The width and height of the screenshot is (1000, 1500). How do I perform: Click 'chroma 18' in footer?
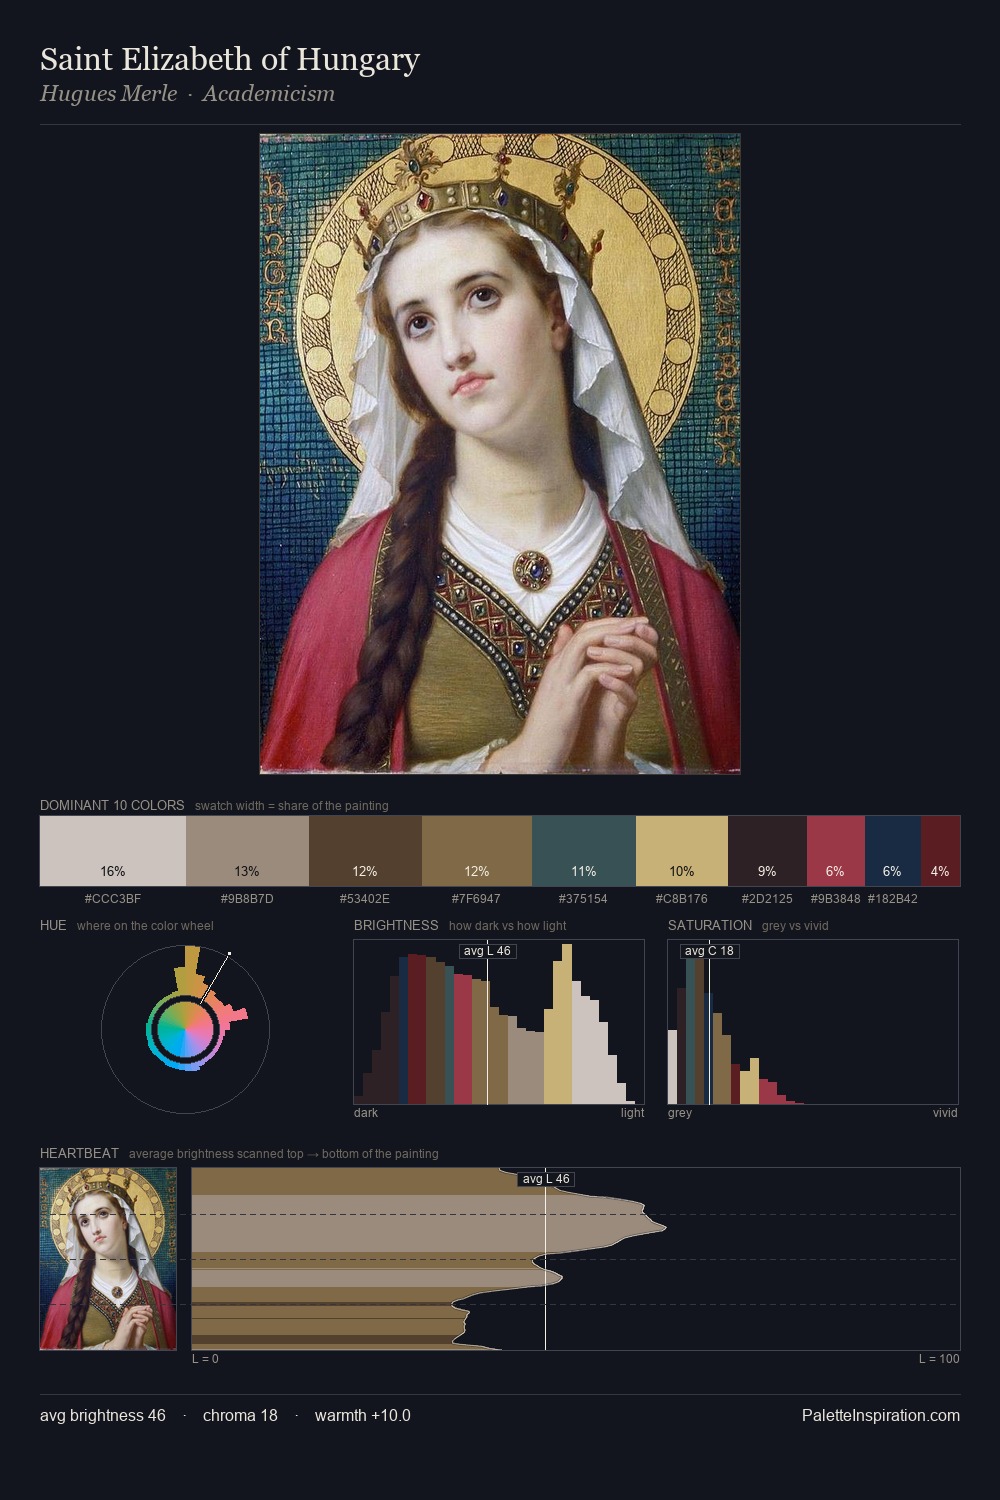point(240,1415)
